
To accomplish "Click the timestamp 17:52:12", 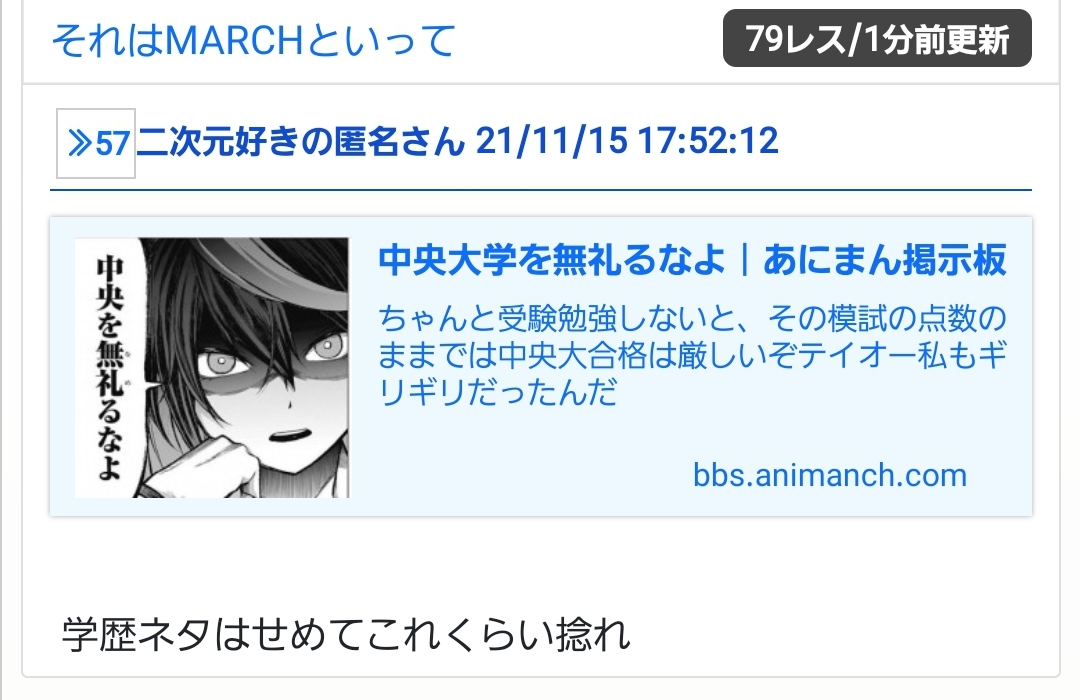I will (x=708, y=141).
